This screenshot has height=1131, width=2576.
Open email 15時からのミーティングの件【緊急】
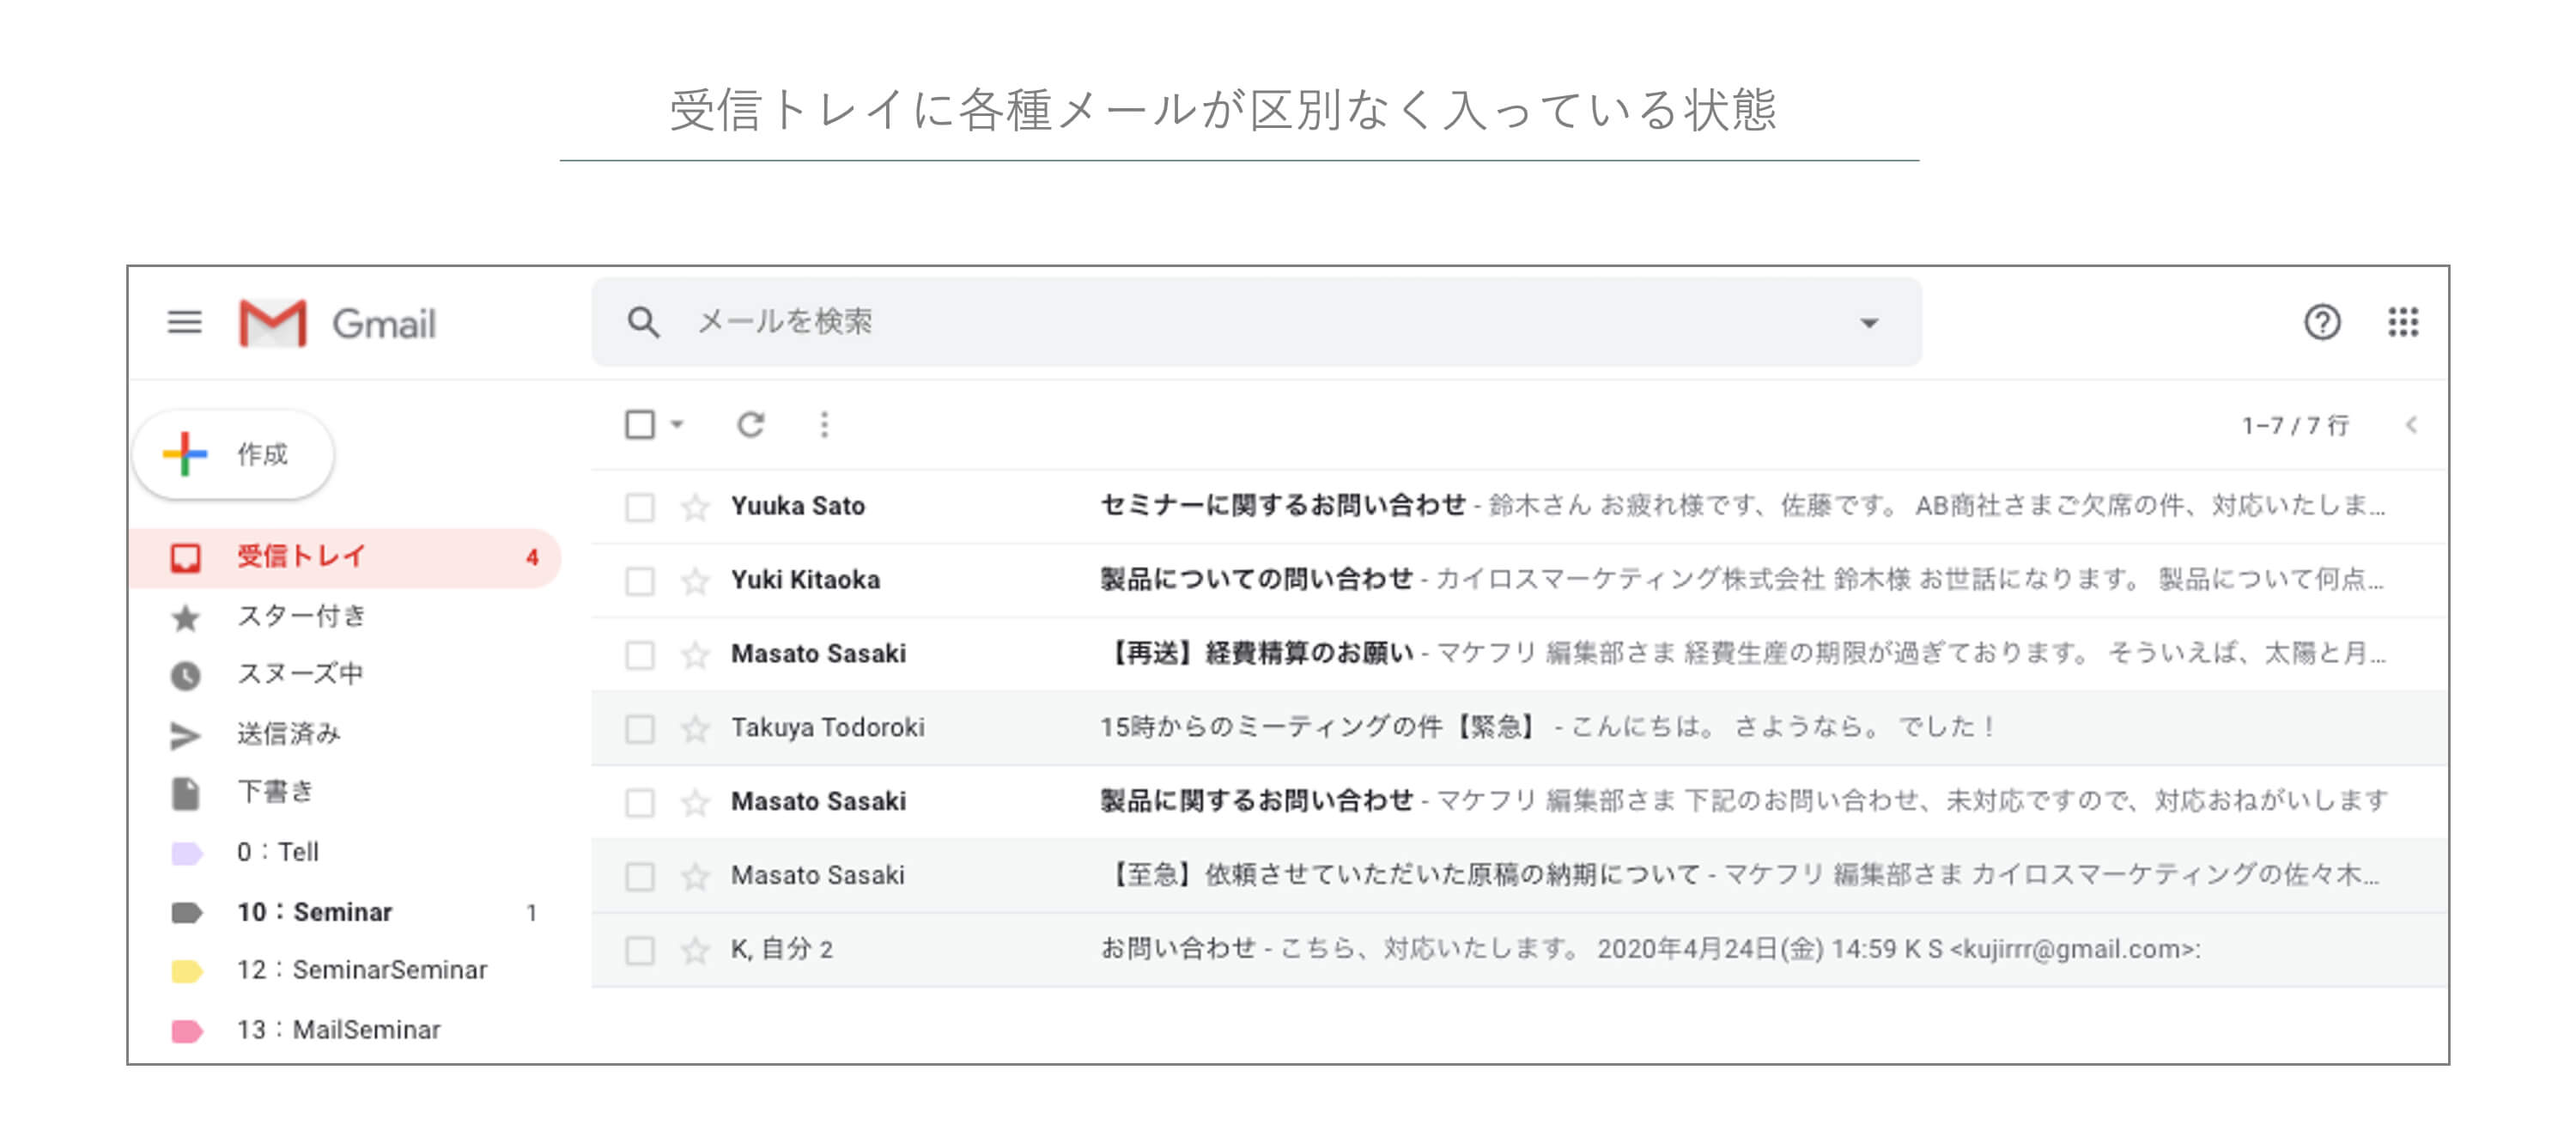(1519, 729)
